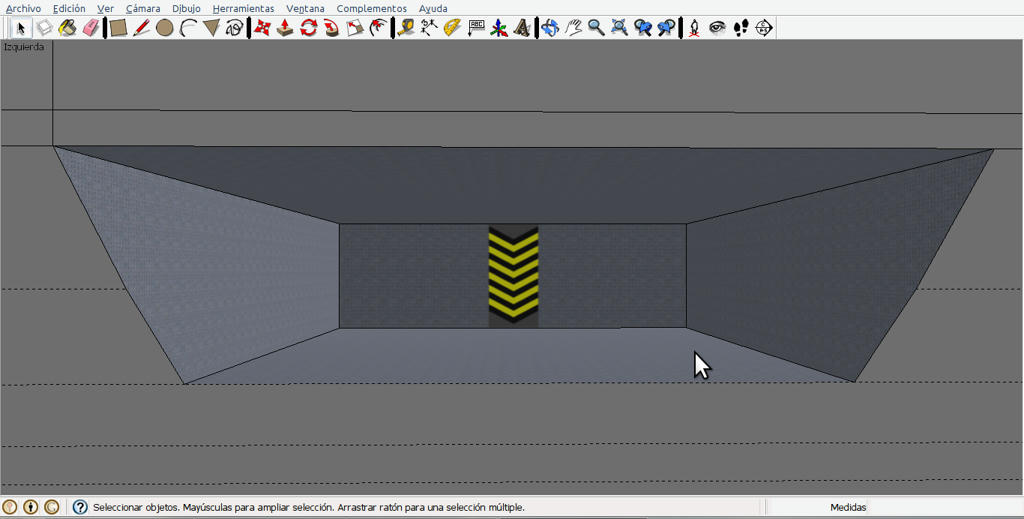Select the Paint Bucket tool
This screenshot has width=1024, height=519.
(x=67, y=27)
